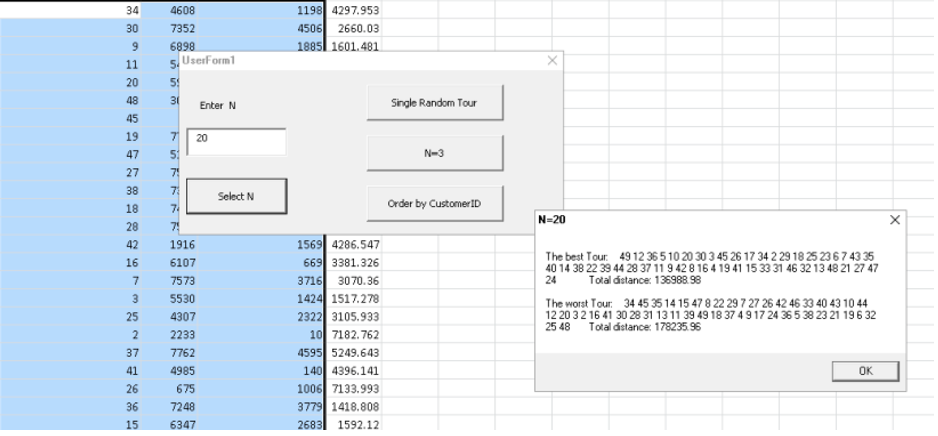Select the cell containing 7573

(x=170, y=280)
